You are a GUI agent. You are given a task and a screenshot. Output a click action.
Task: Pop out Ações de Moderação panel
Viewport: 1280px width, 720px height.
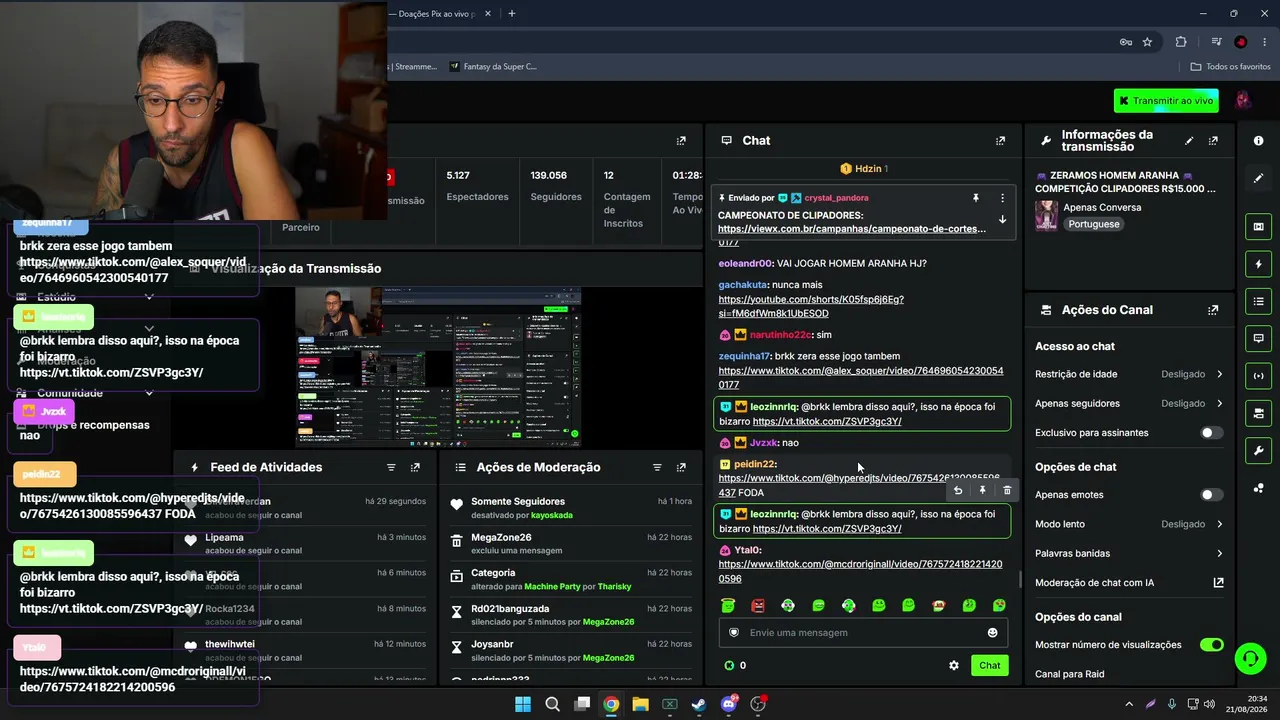coord(681,467)
